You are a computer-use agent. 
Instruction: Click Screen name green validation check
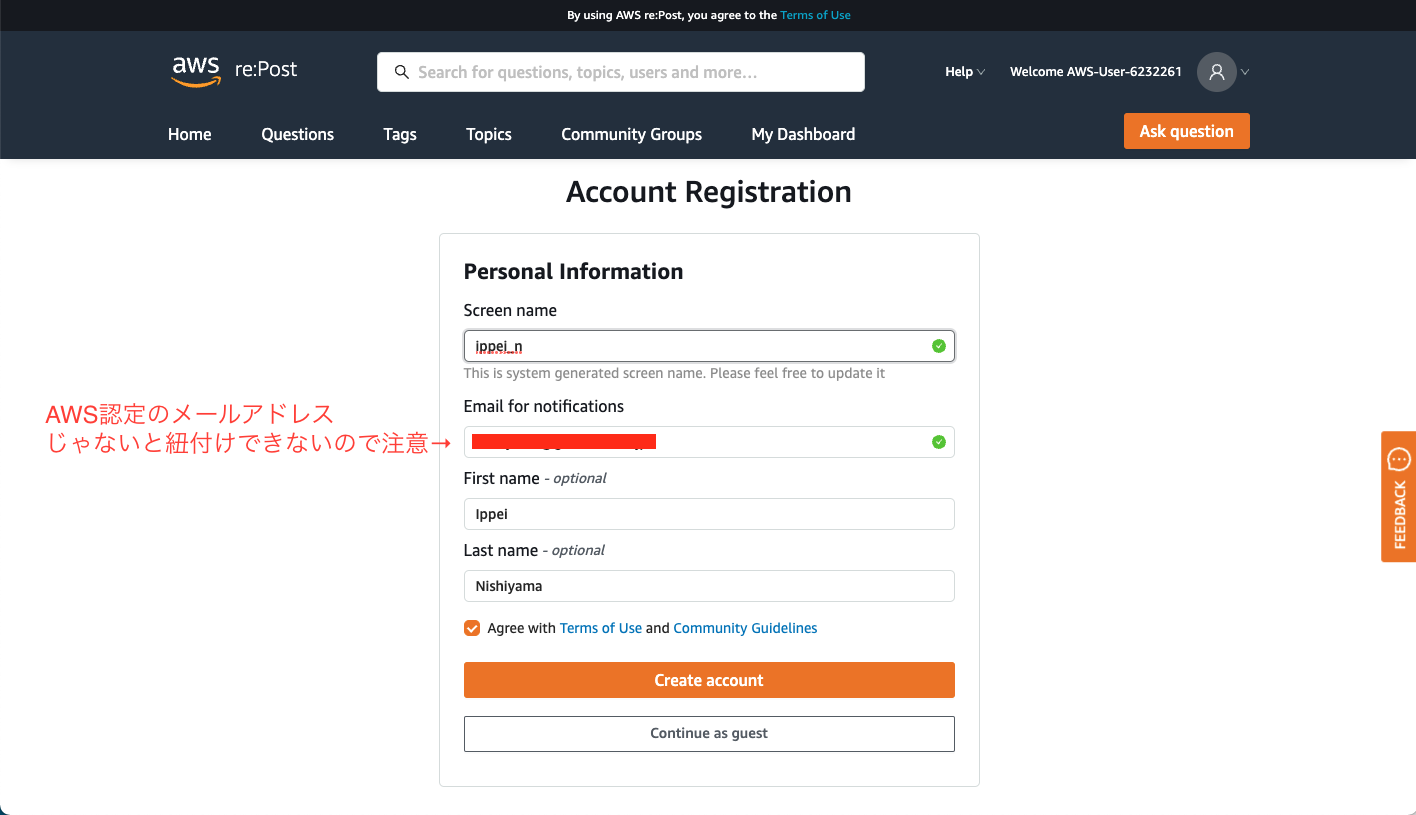coord(938,346)
